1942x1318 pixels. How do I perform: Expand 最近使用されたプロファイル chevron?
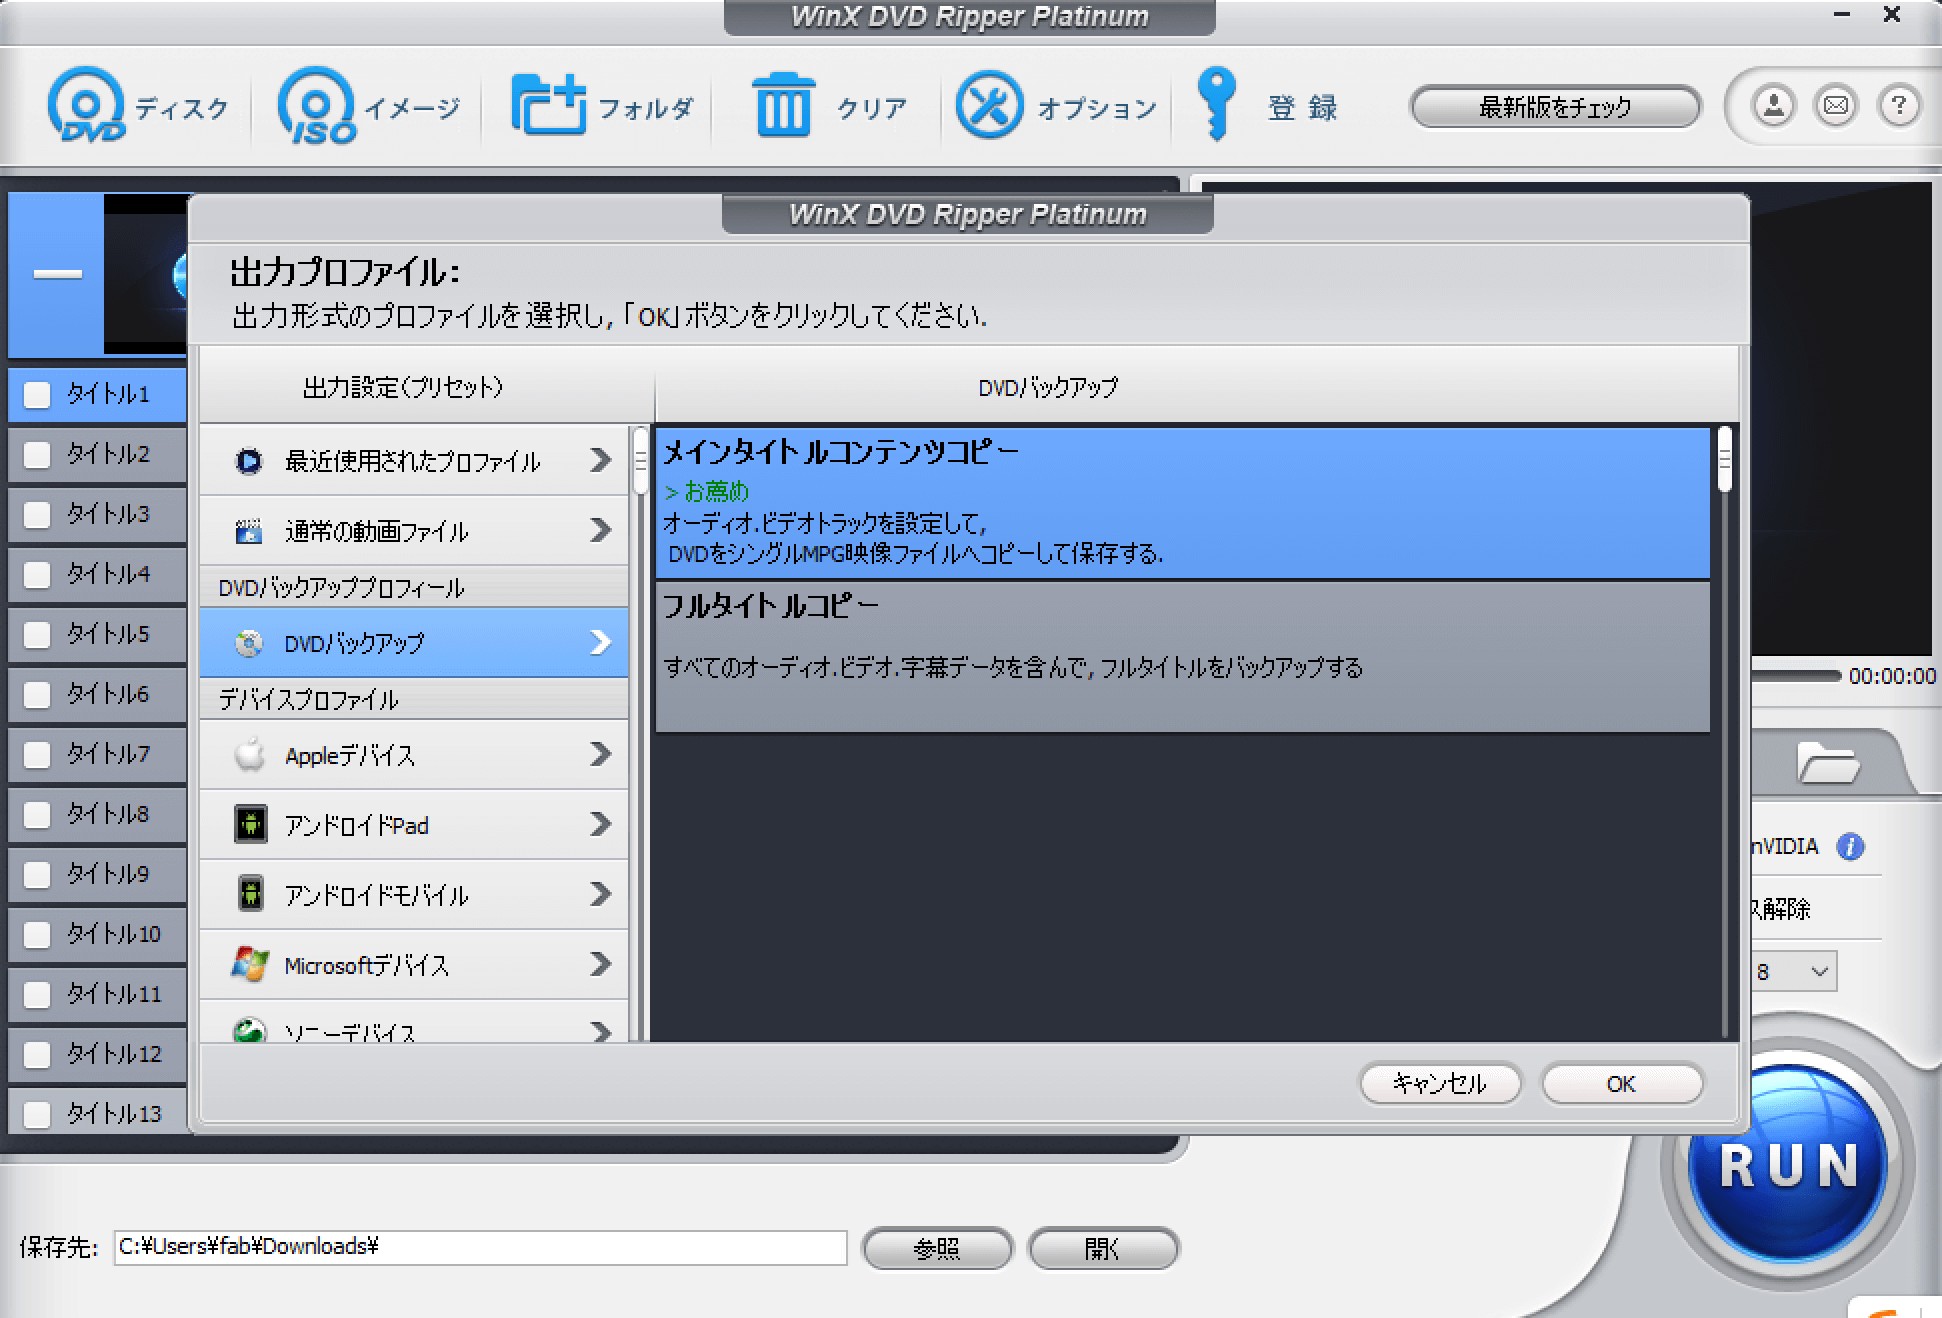point(600,460)
